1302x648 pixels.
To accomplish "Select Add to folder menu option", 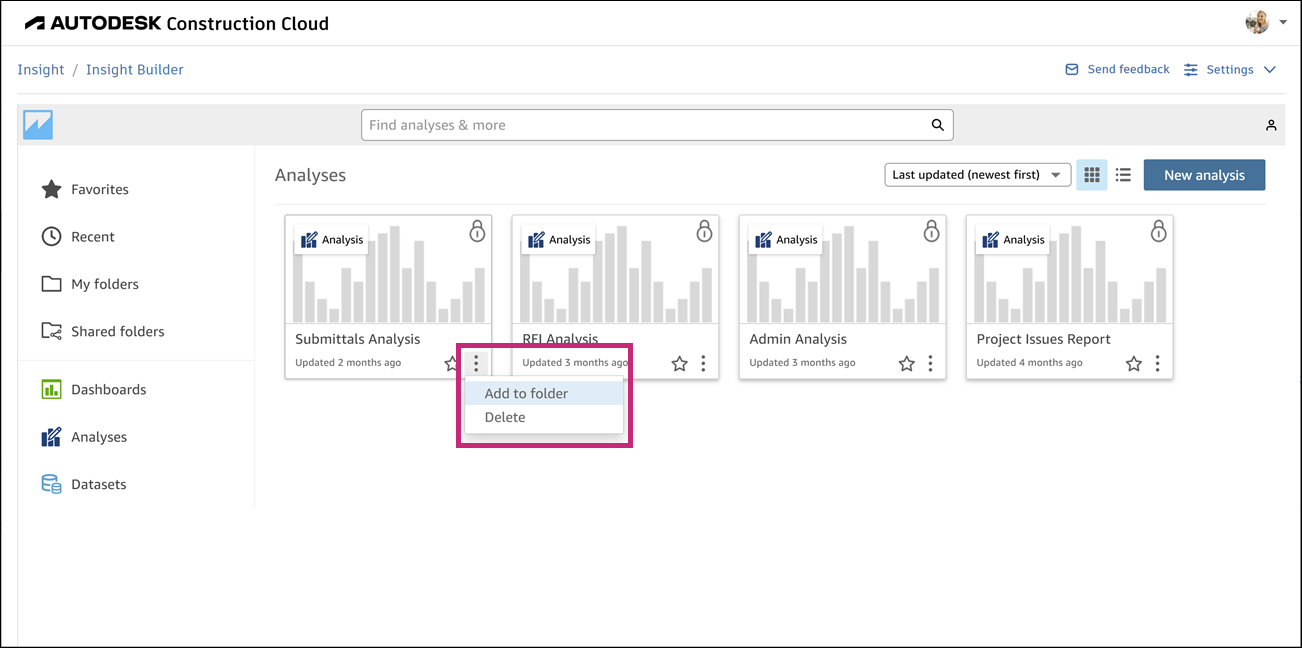I will tap(526, 393).
